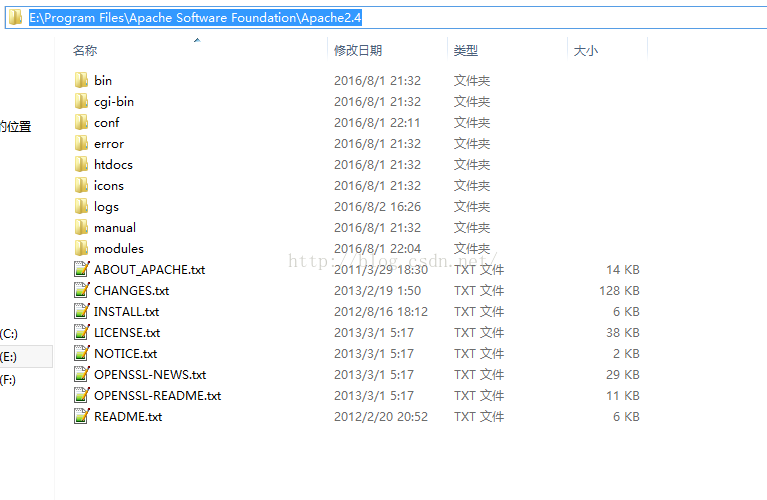Select the manual folder name

click(x=115, y=227)
